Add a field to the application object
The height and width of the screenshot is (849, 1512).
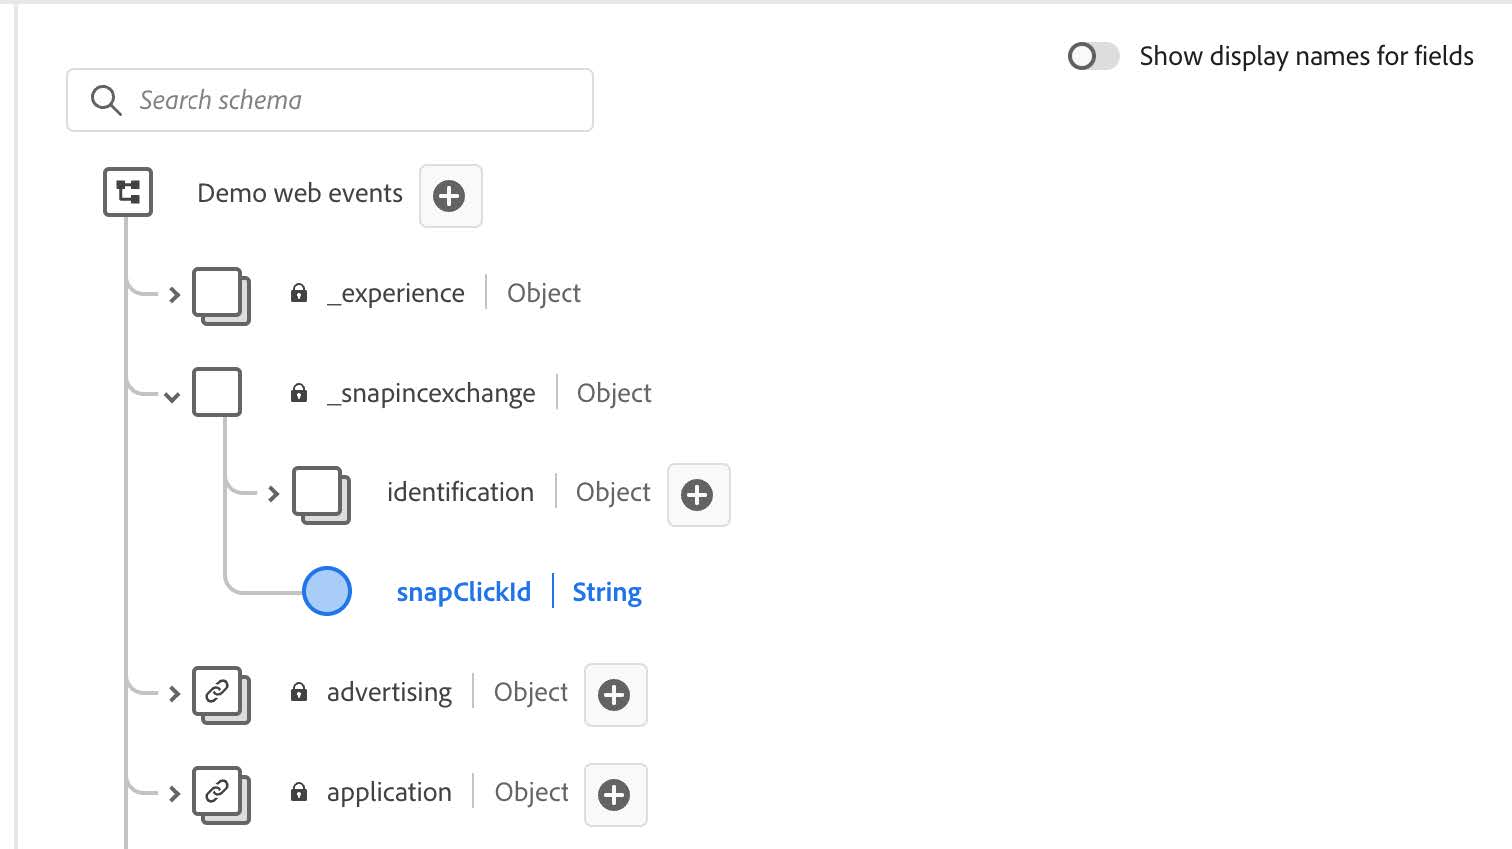615,795
